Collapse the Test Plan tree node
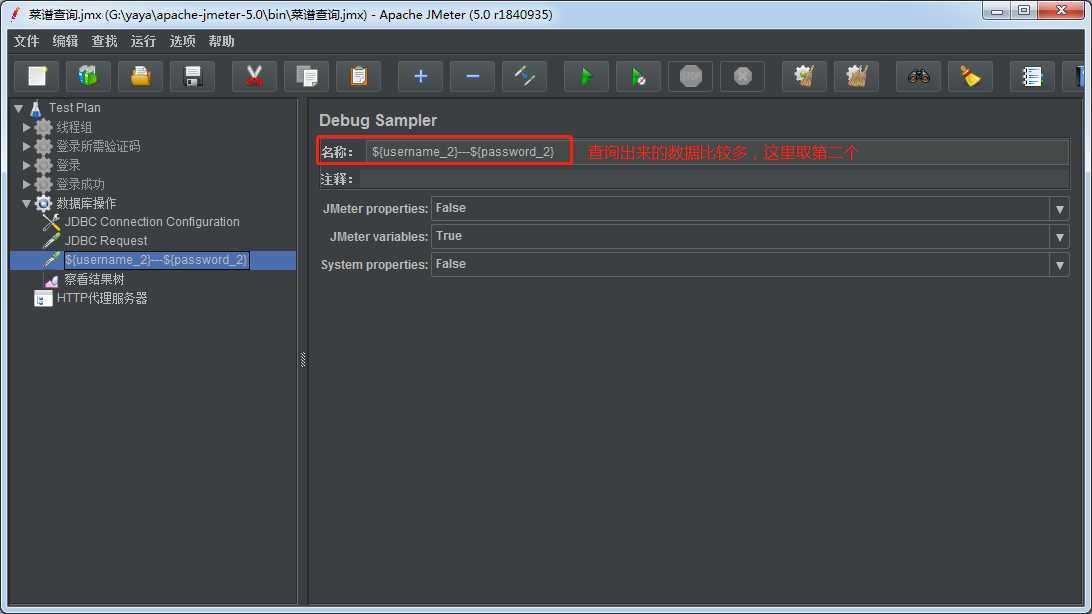The image size is (1092, 614). coord(19,109)
